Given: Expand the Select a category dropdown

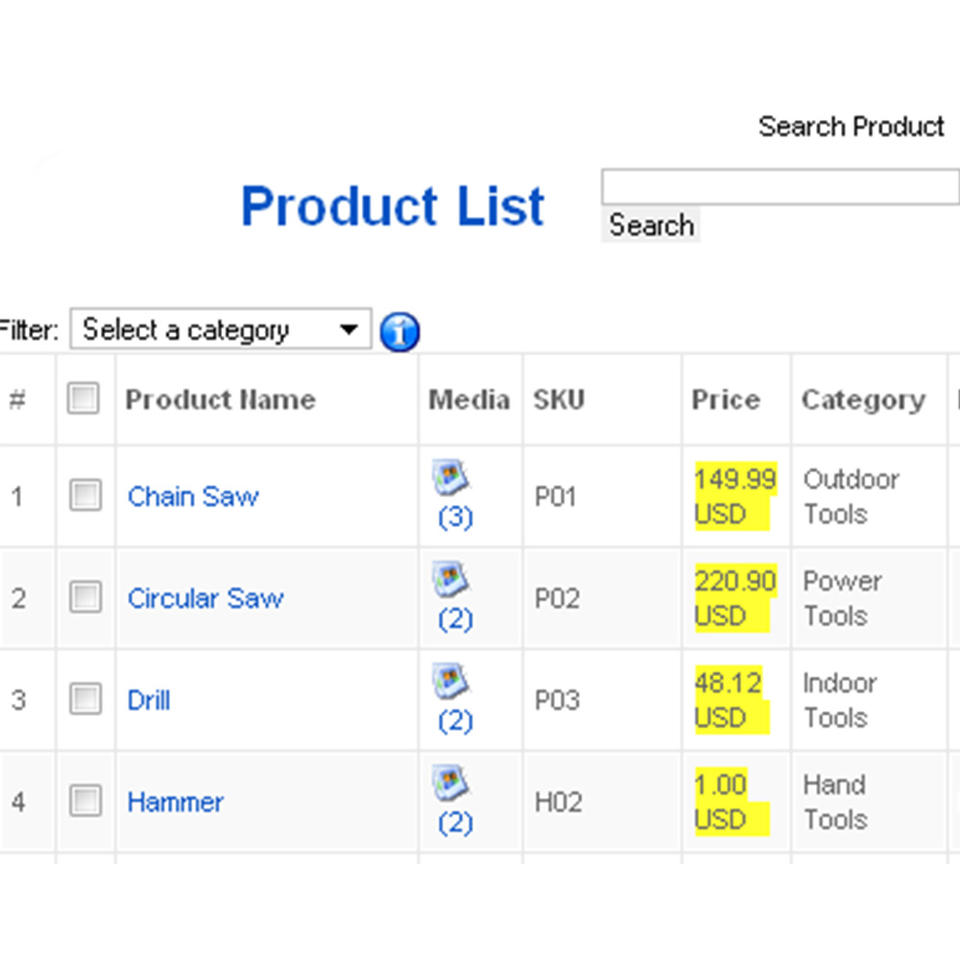Looking at the screenshot, I should click(x=220, y=329).
